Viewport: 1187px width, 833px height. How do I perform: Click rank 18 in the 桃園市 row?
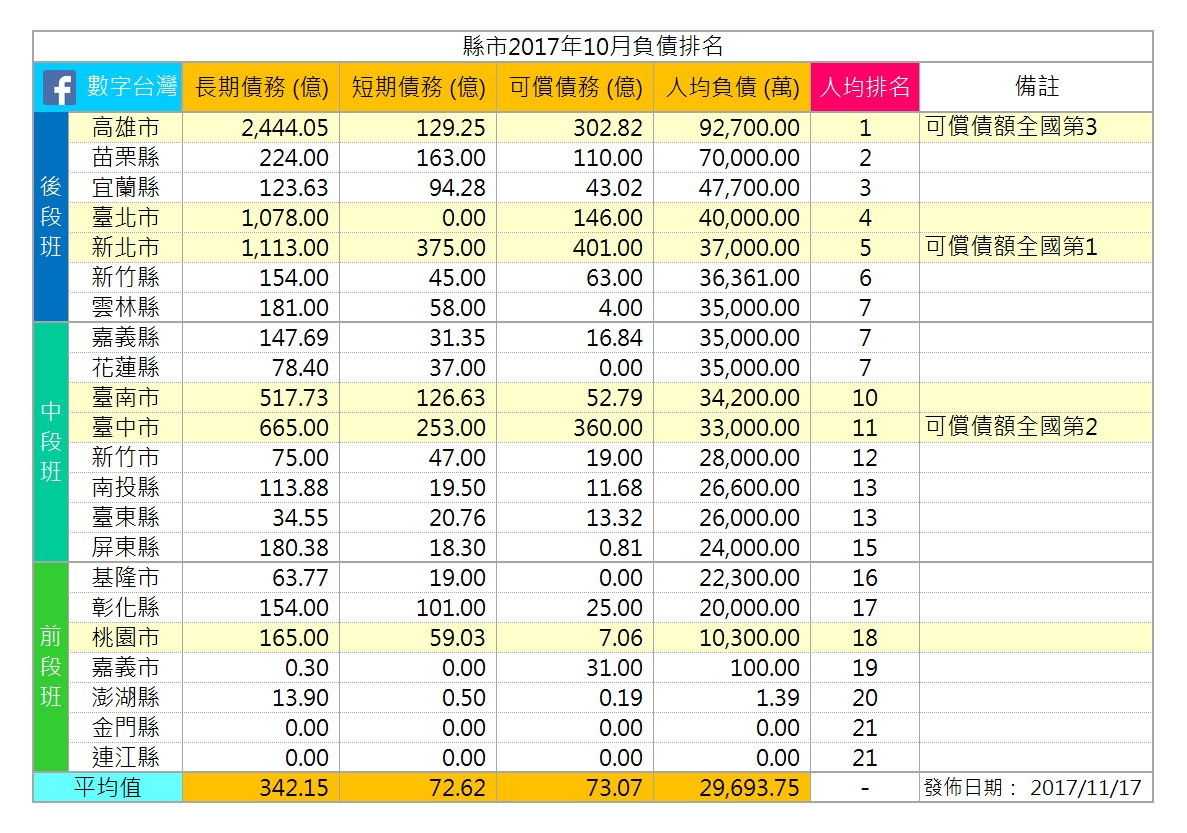865,638
